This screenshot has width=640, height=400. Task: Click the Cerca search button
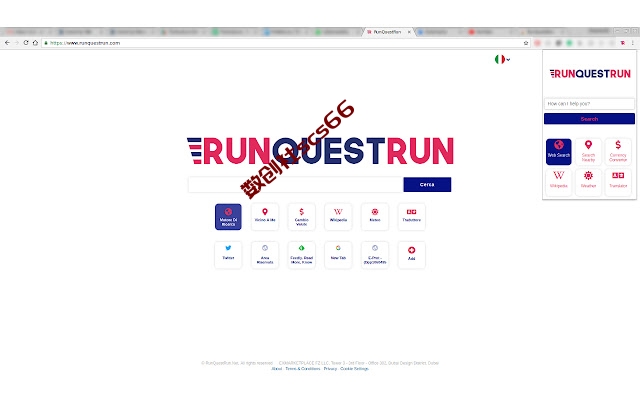pyautogui.click(x=427, y=184)
